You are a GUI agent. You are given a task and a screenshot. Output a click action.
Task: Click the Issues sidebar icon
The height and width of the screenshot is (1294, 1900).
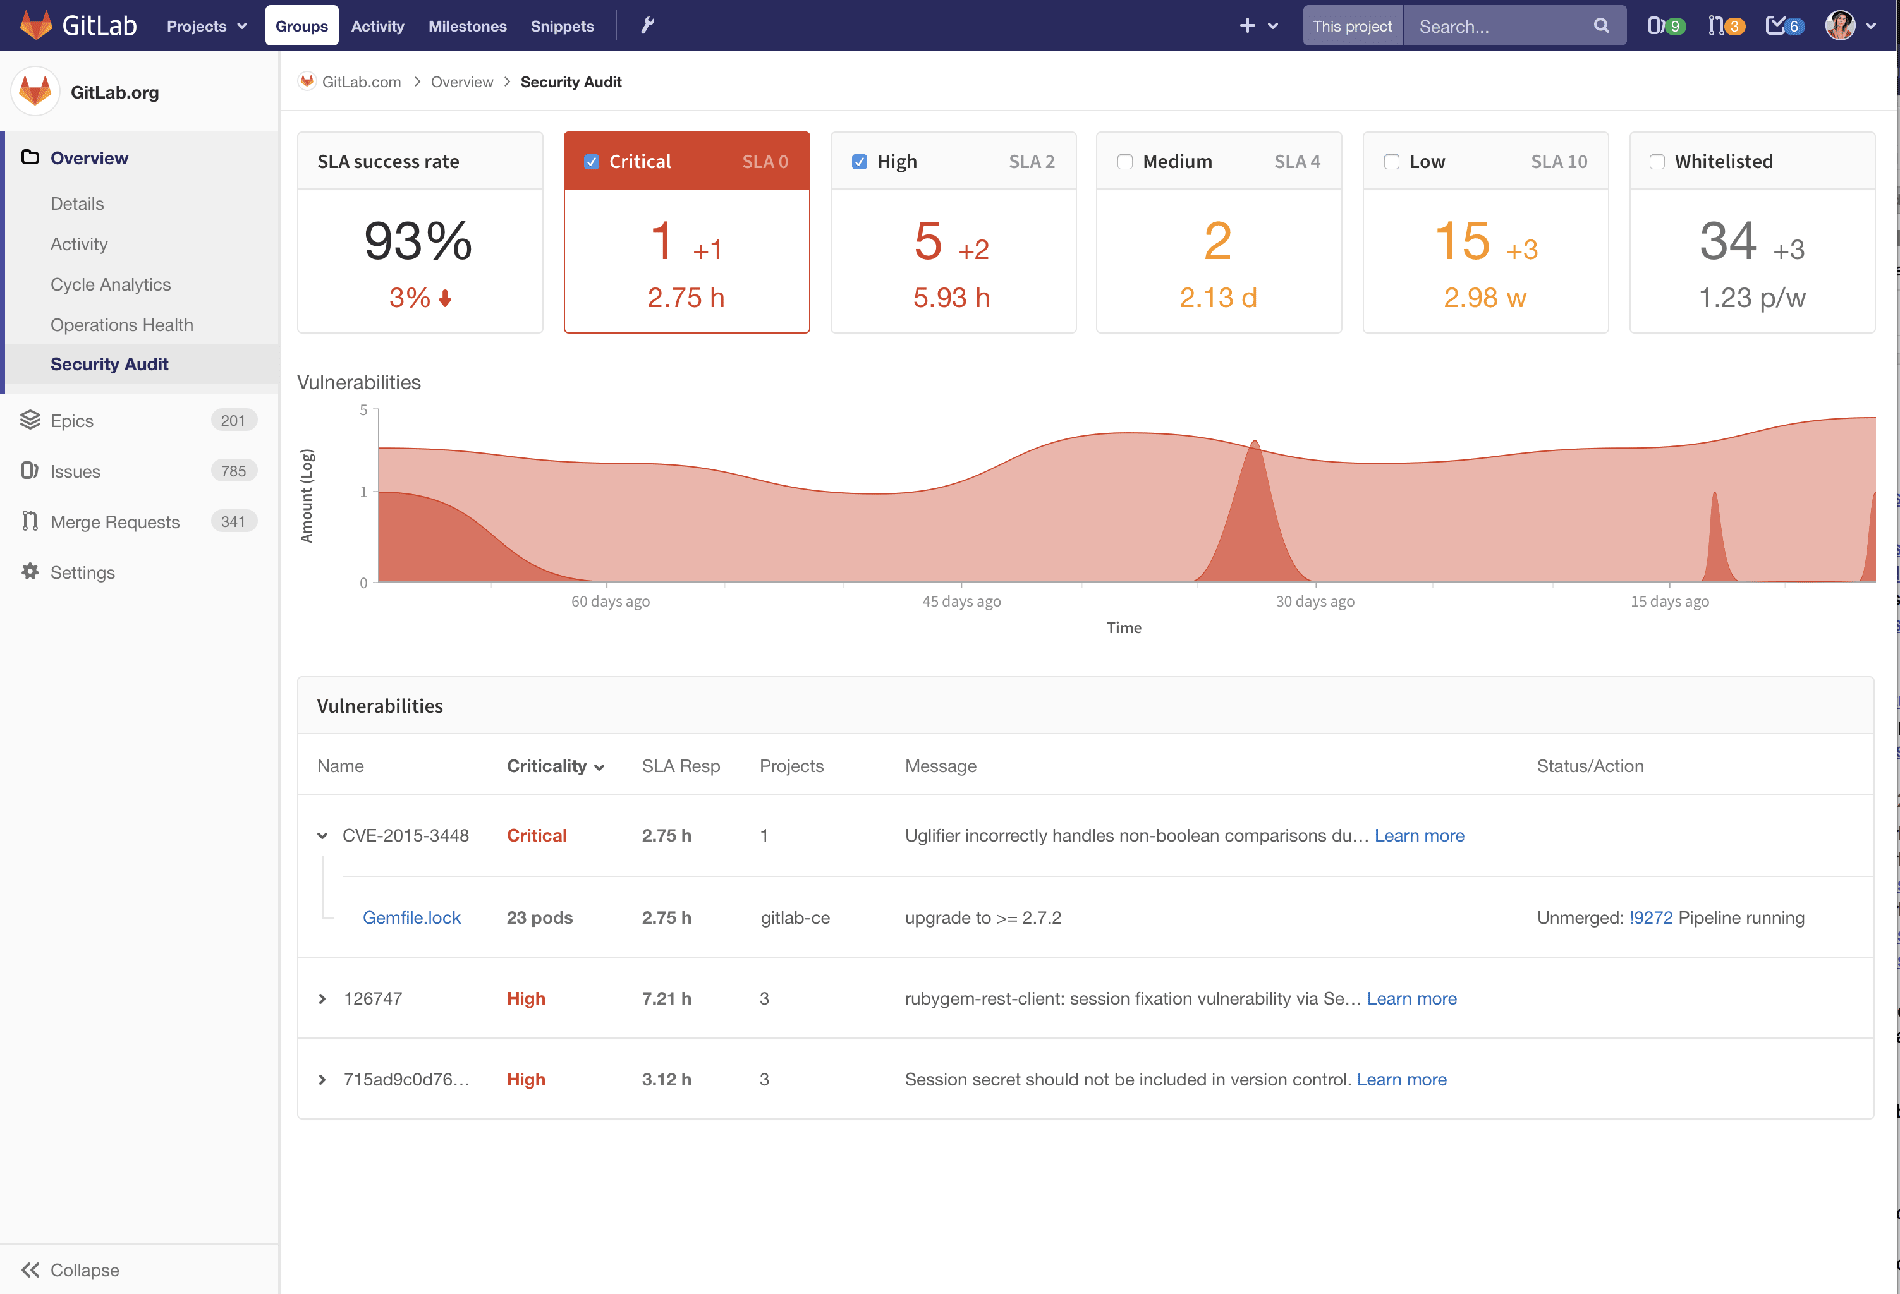click(x=30, y=470)
